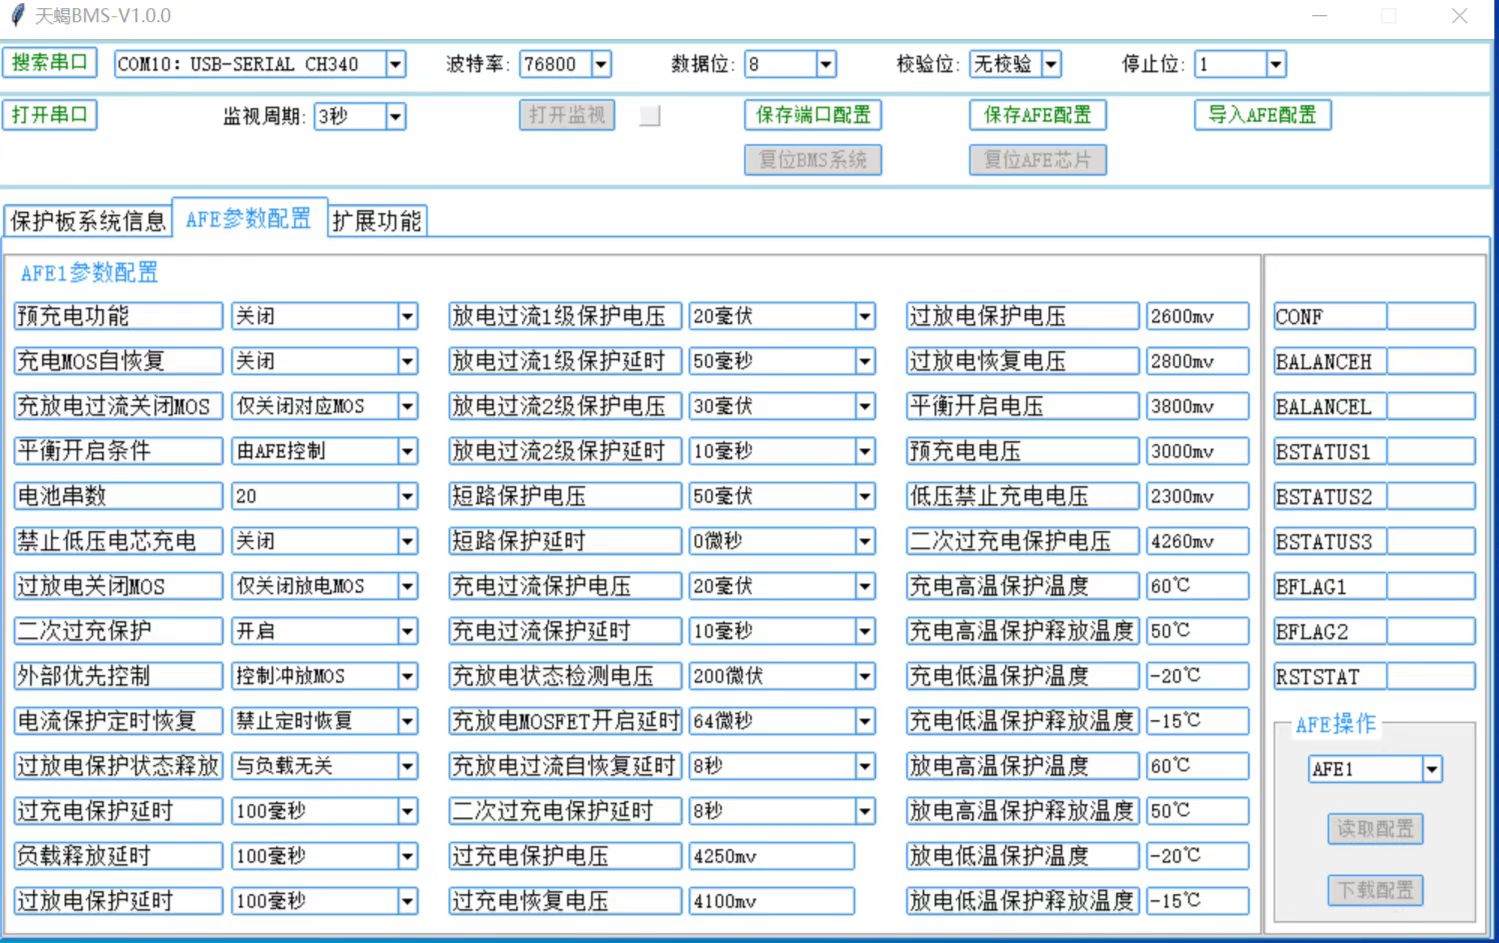Open the 短路保护电压 dropdown
Viewport: 1499px width, 943px height.
tap(865, 497)
